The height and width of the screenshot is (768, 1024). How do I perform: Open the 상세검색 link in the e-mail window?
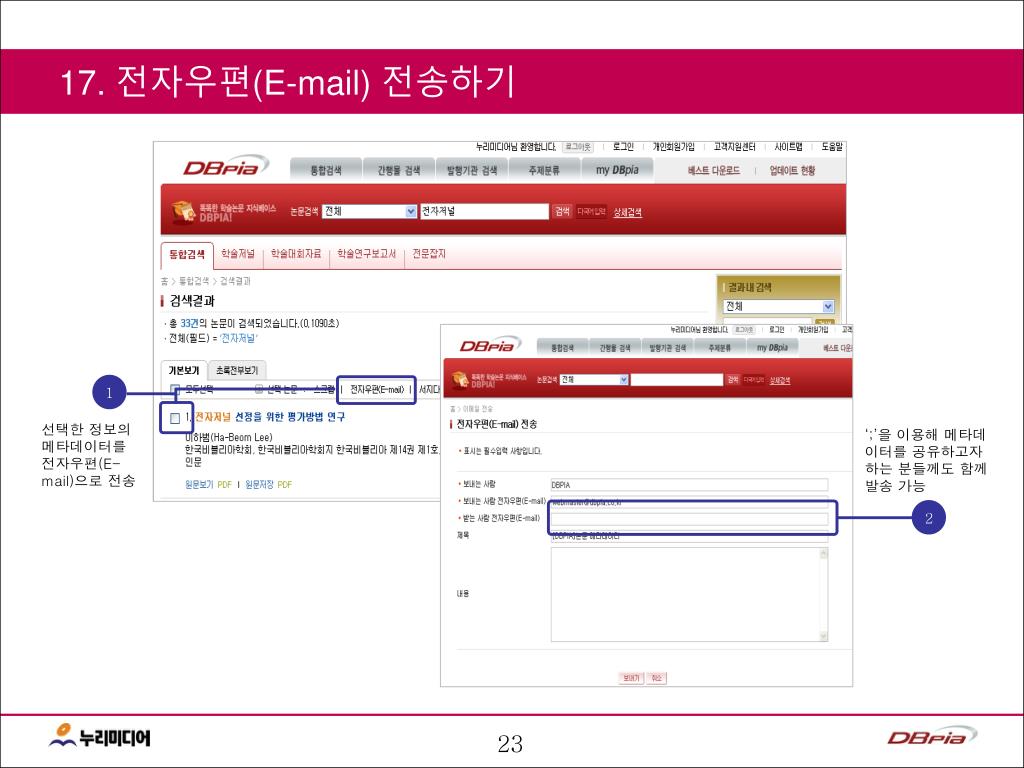[x=780, y=380]
